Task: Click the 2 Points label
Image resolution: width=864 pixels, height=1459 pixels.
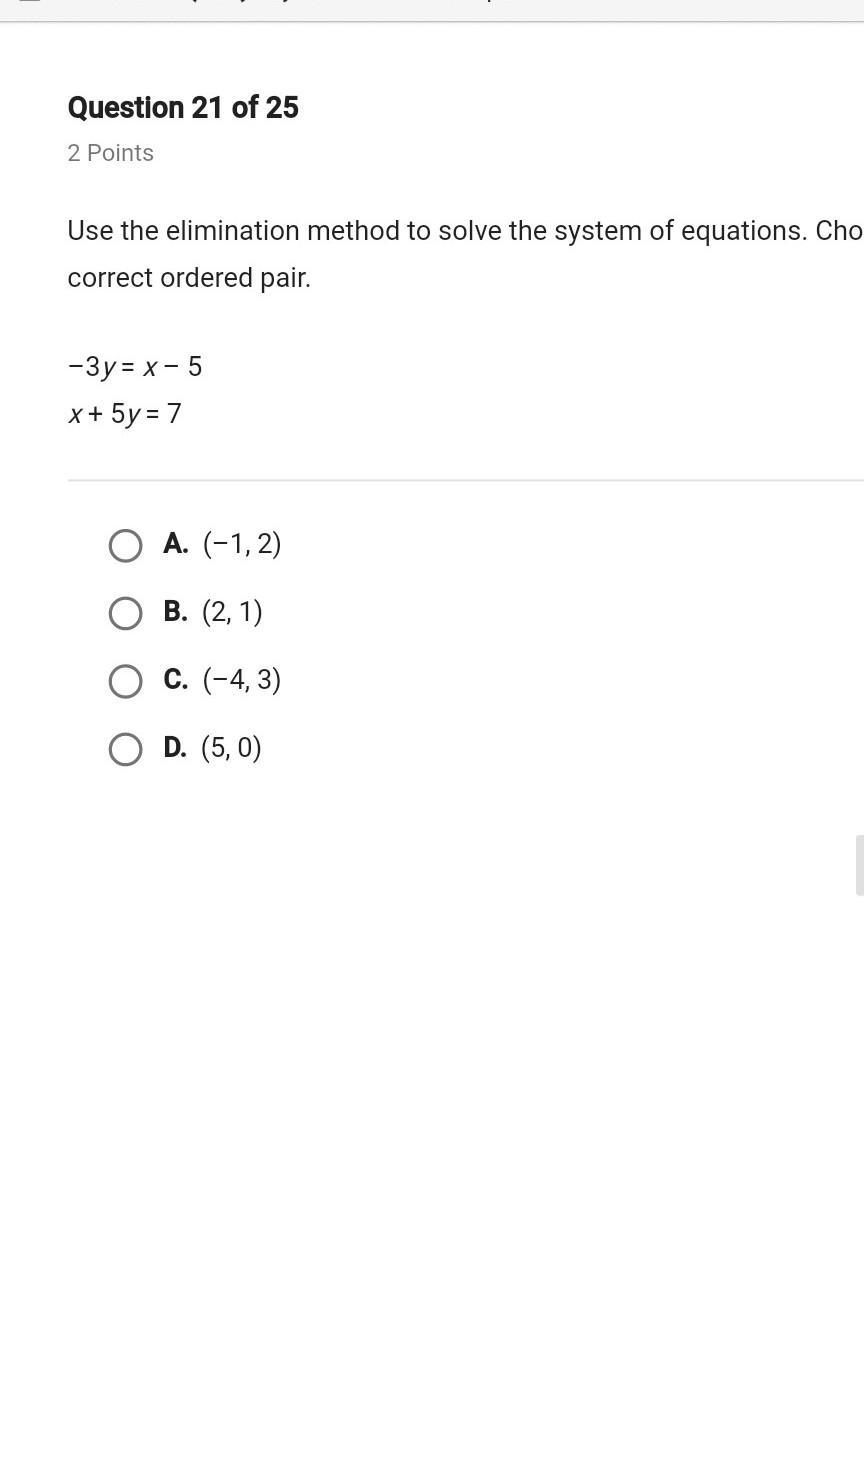Action: pos(111,153)
